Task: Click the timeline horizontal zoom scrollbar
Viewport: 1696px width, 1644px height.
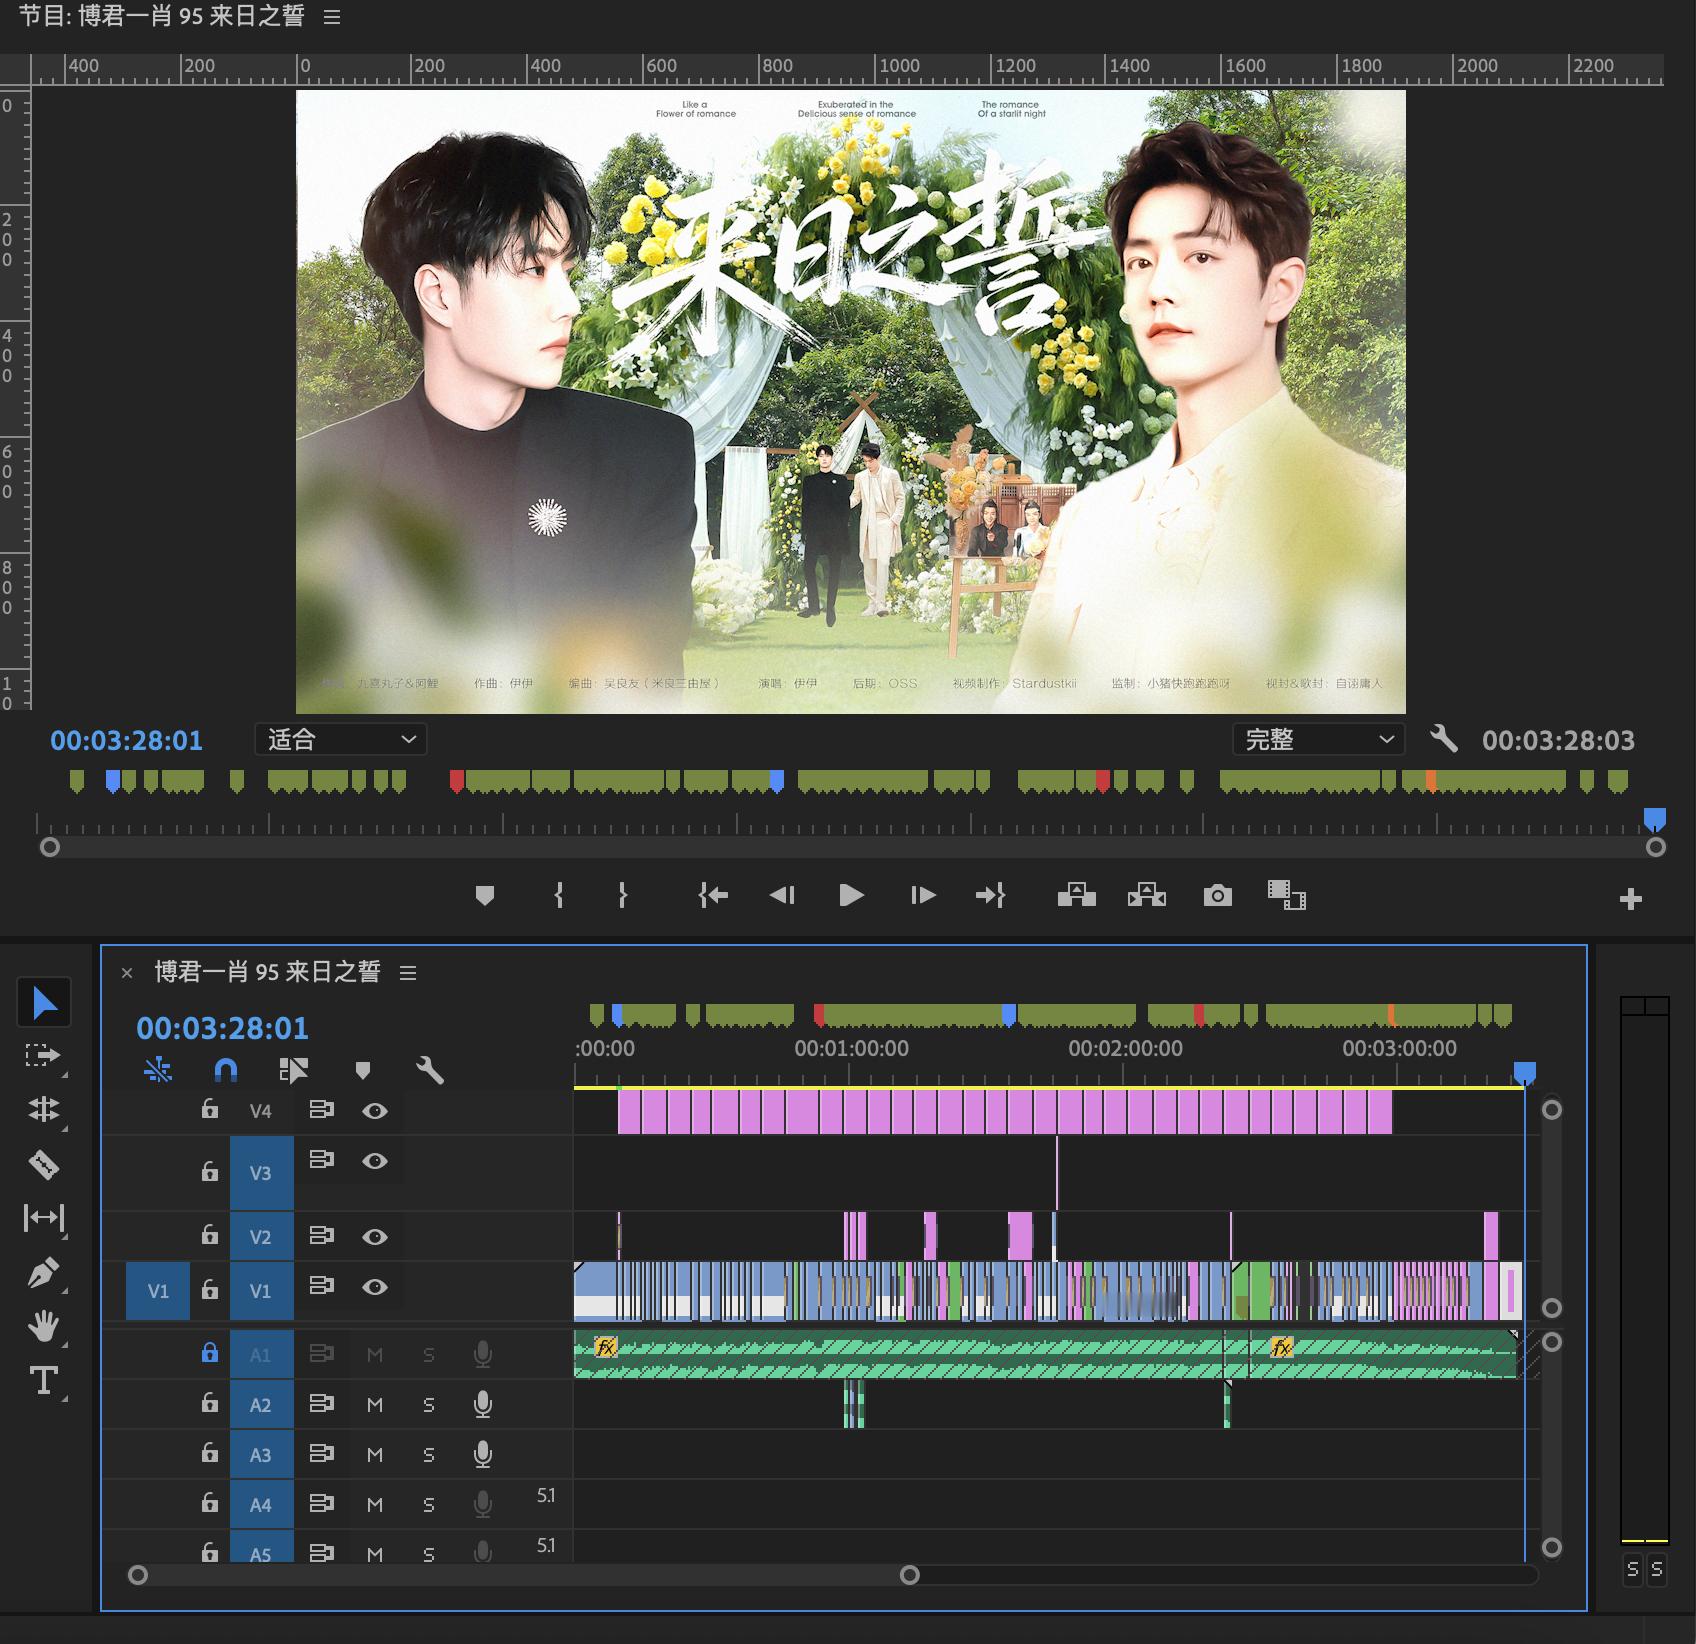Action: [524, 1575]
